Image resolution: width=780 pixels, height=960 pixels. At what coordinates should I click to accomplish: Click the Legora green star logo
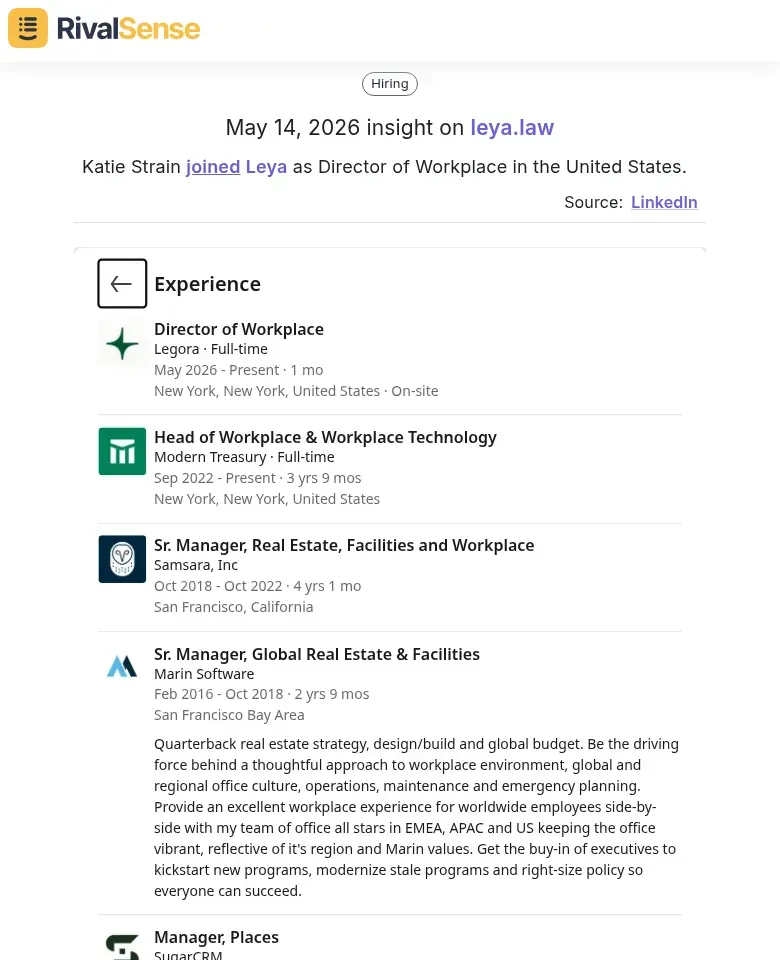[x=122, y=343]
